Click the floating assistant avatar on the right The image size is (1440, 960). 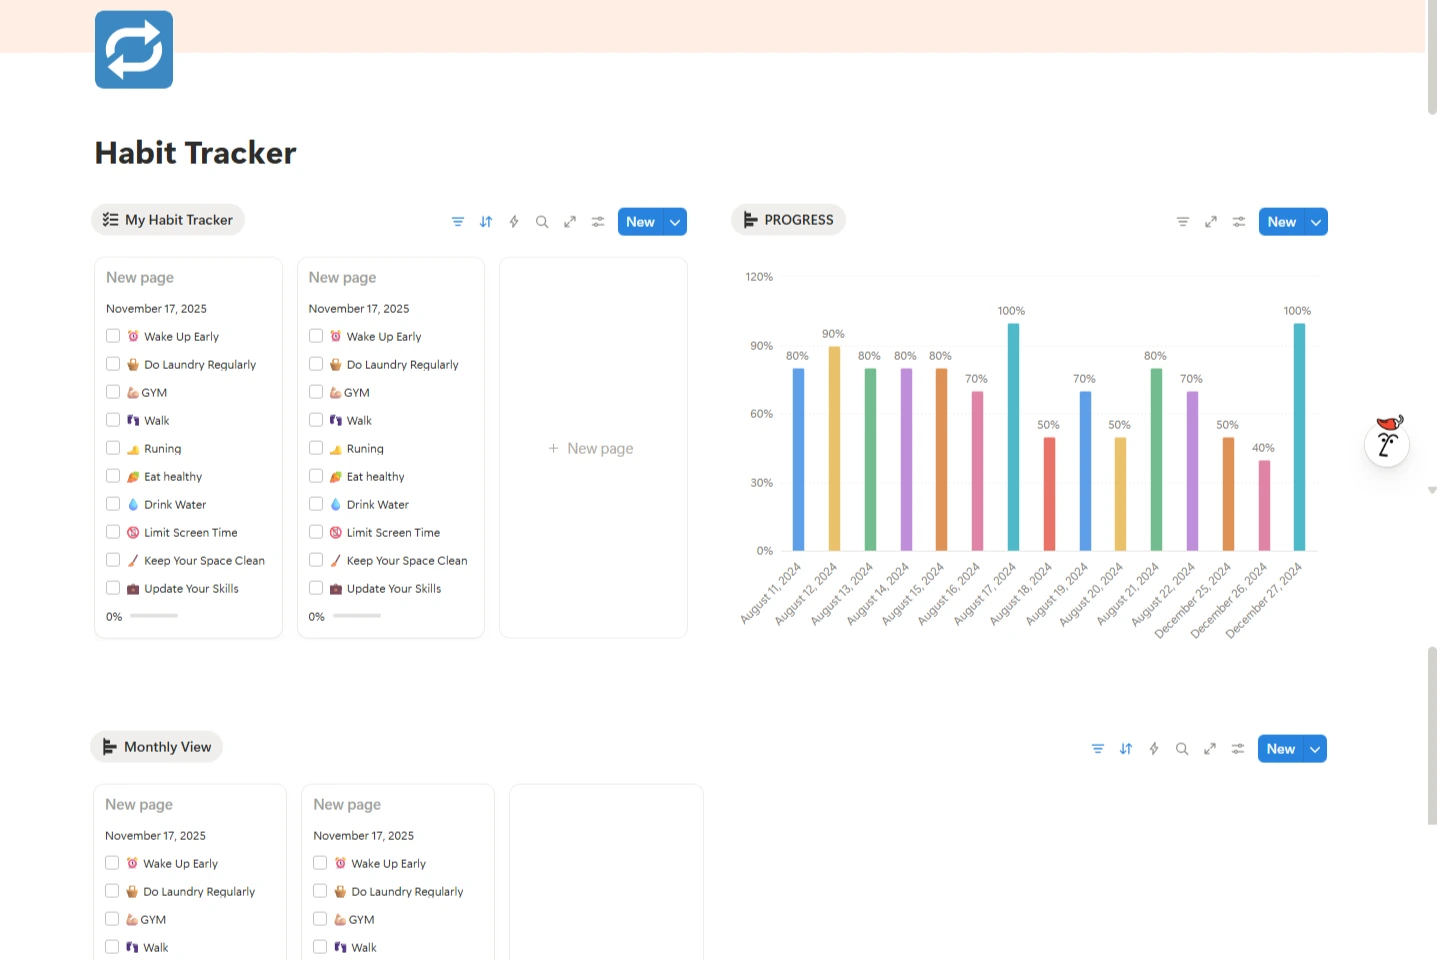pyautogui.click(x=1387, y=440)
